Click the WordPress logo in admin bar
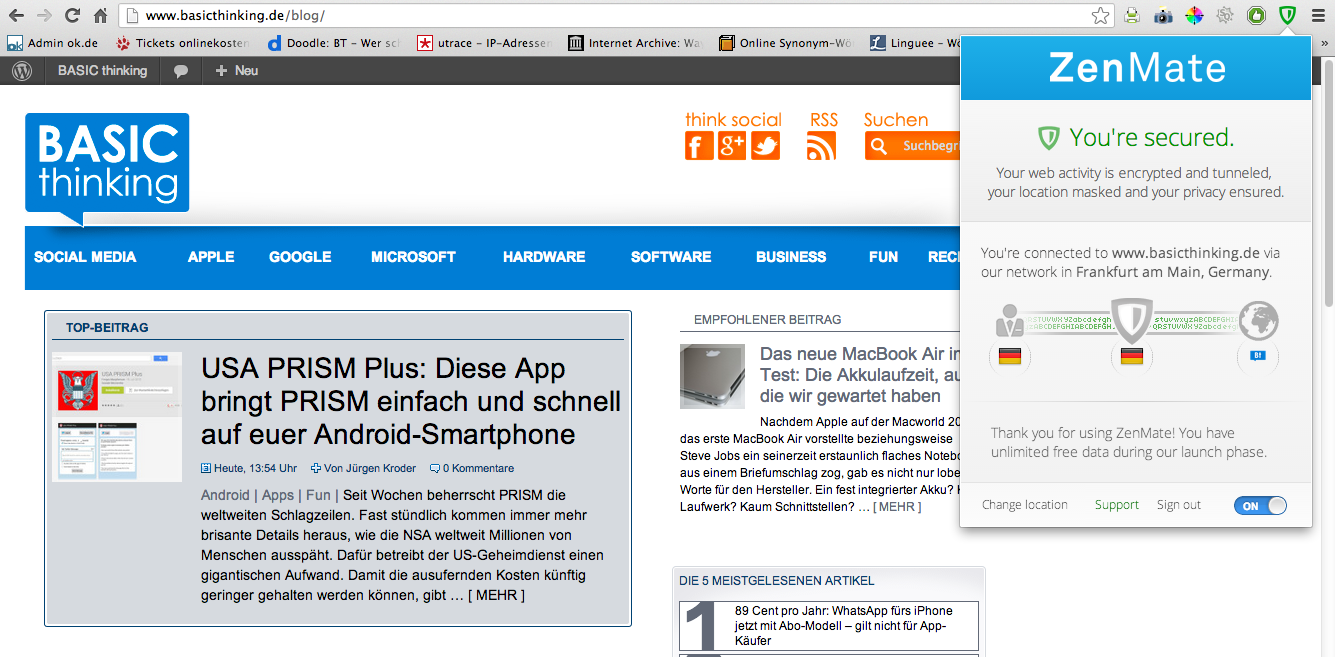The image size is (1335, 657). (22, 71)
